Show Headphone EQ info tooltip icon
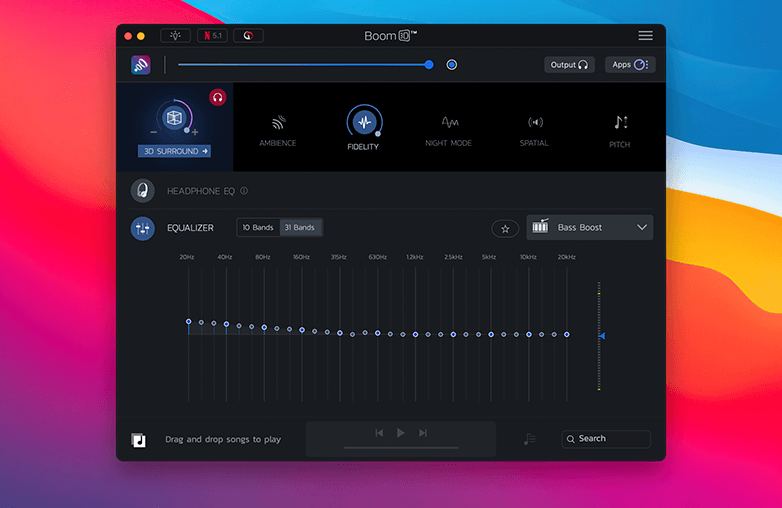782x508 pixels. pos(244,191)
